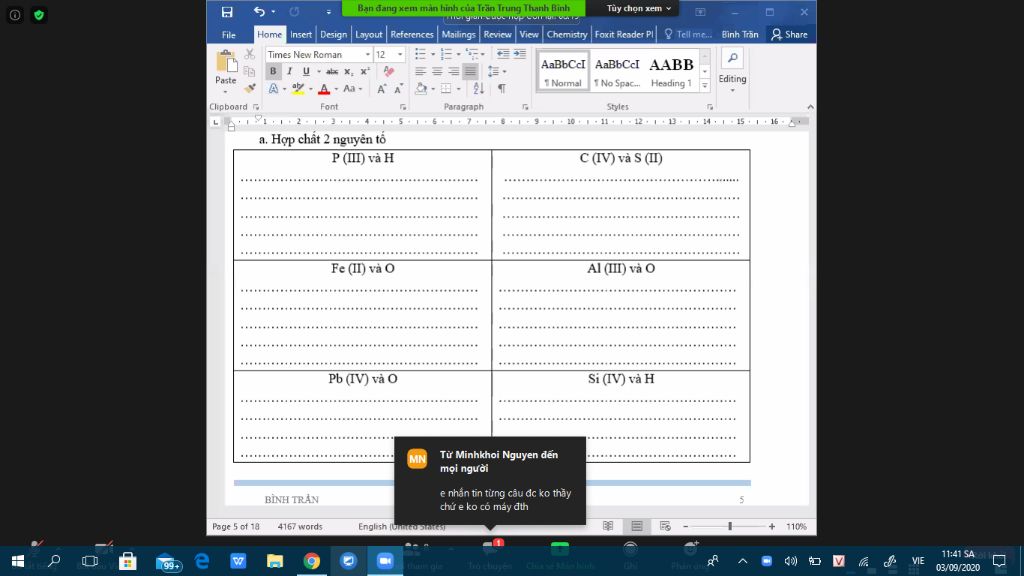Toggle Bold formatting
The image size is (1024, 576).
tap(273, 72)
